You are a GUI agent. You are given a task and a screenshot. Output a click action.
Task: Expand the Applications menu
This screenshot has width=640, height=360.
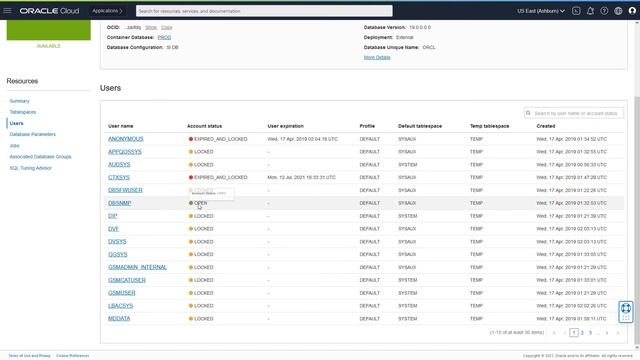[107, 11]
